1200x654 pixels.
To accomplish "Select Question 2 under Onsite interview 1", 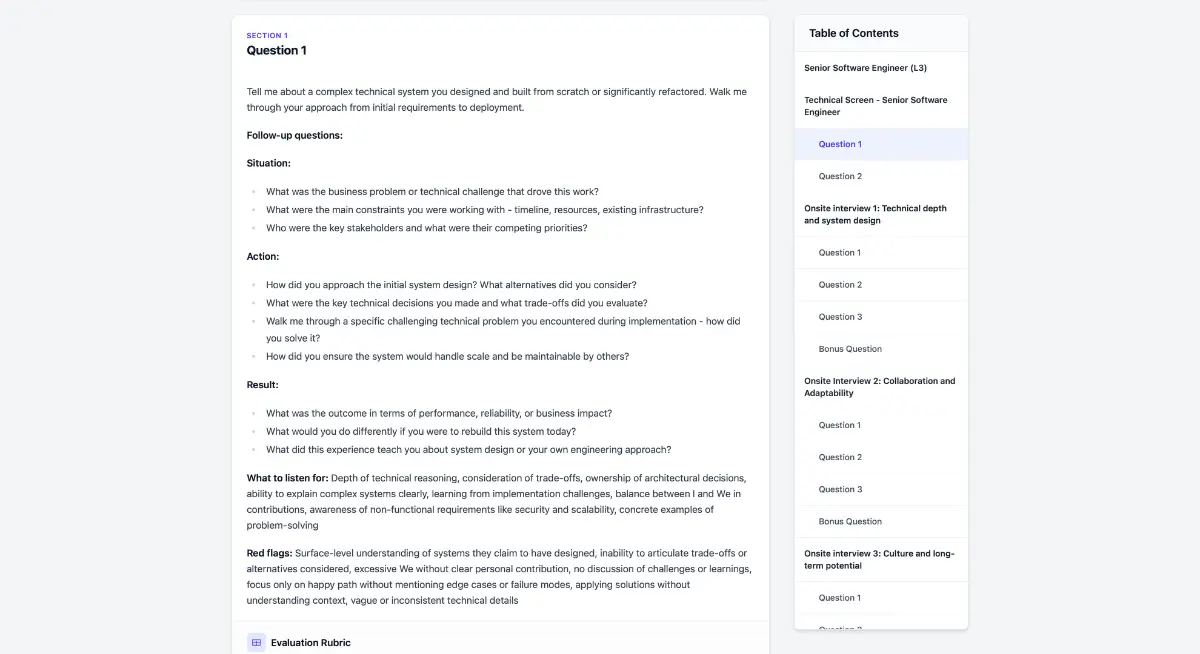I will point(881,285).
